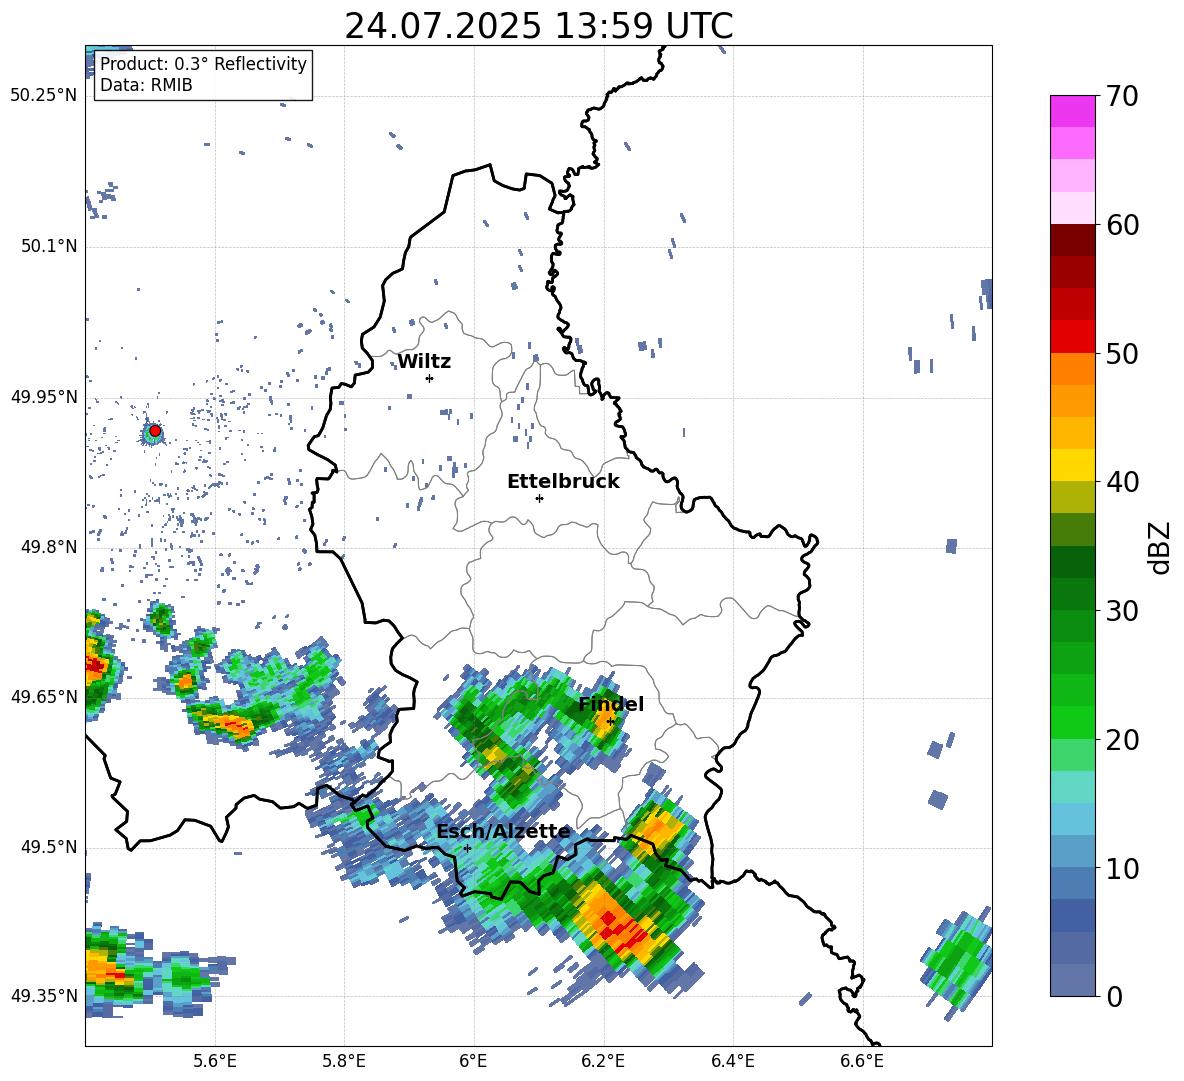Image resolution: width=1184 pixels, height=1081 pixels.
Task: Click the 50.1°N latitude label
Action: pos(48,247)
